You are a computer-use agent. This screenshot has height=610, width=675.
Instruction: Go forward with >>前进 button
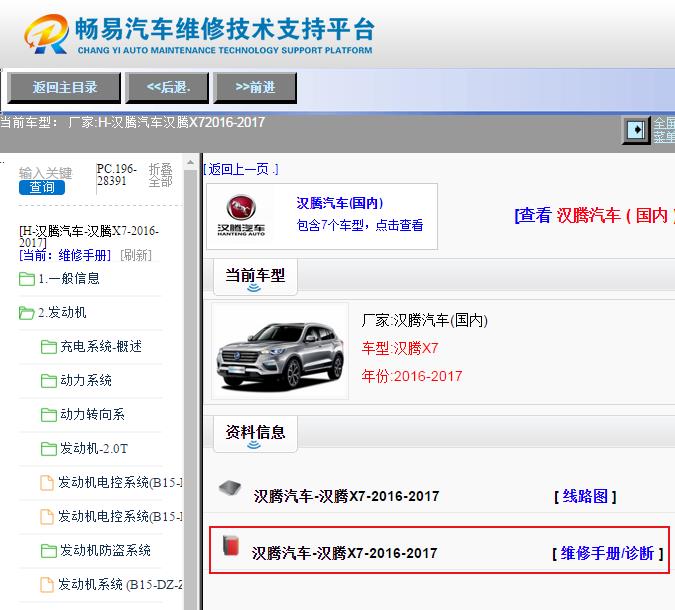coord(255,88)
